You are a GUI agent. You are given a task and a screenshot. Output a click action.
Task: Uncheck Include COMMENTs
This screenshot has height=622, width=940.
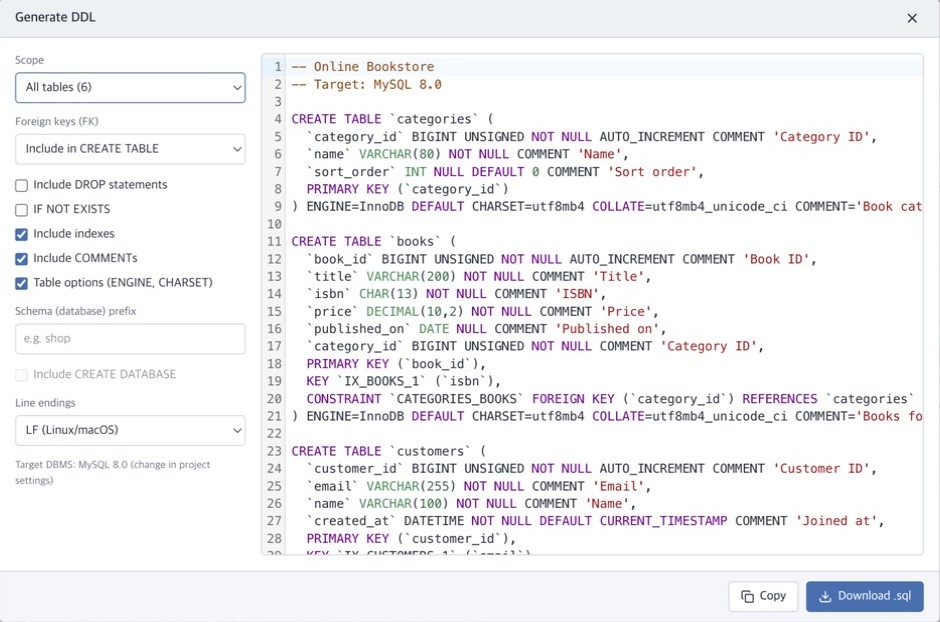[22, 259]
